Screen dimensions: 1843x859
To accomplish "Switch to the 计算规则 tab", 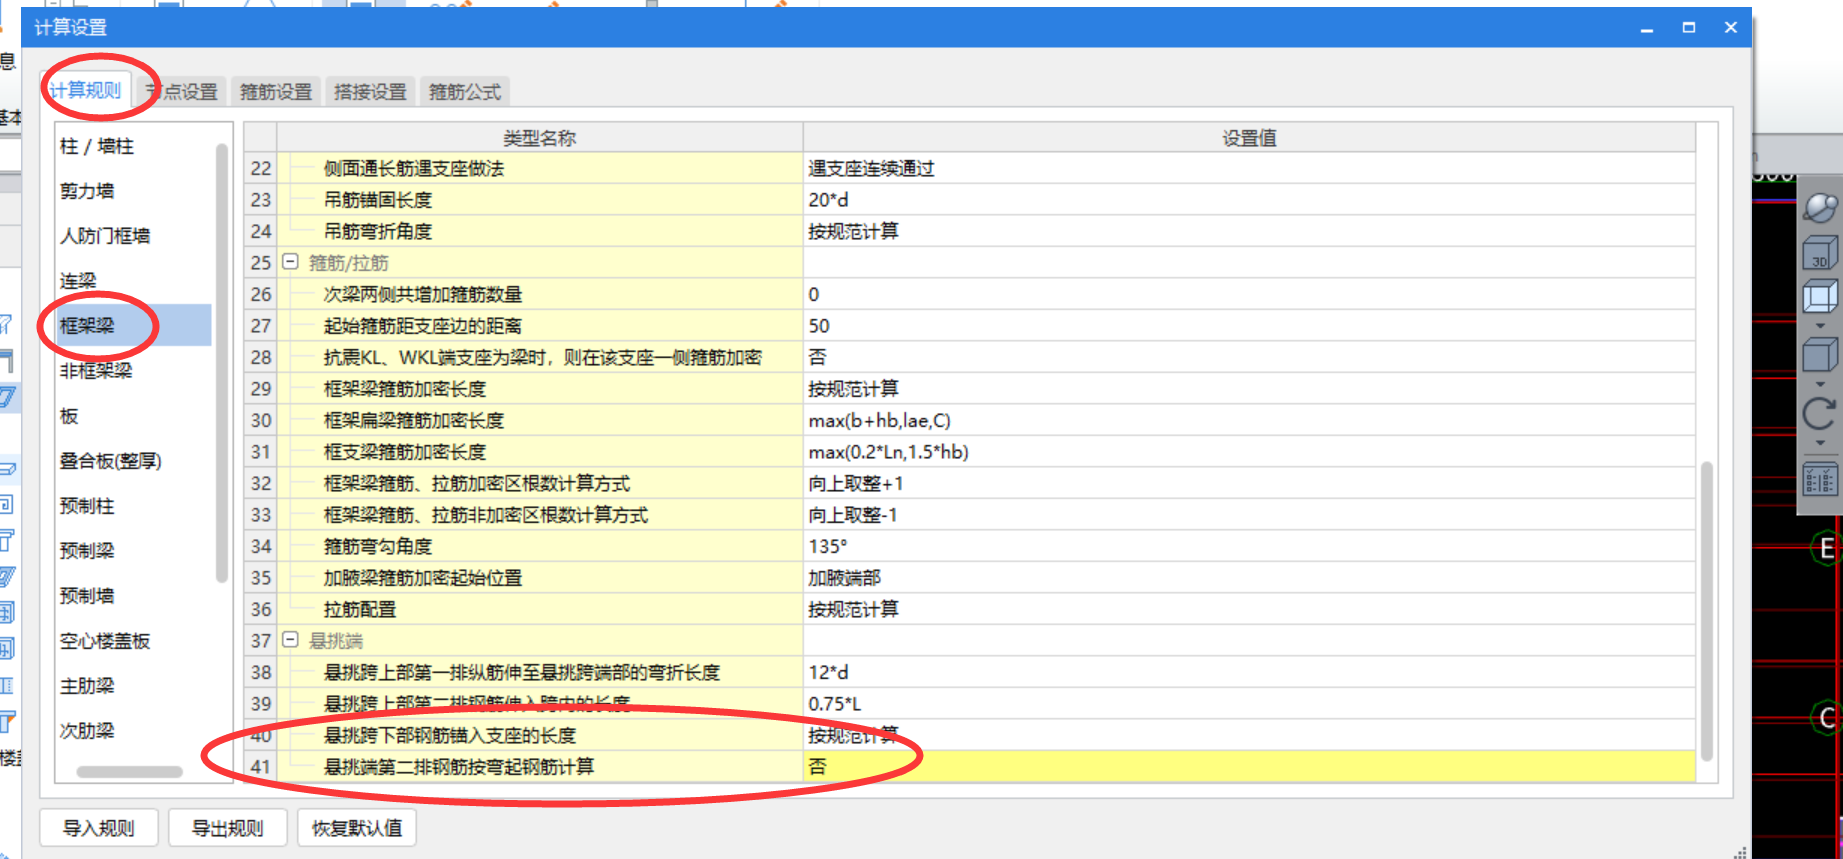I will pyautogui.click(x=85, y=91).
